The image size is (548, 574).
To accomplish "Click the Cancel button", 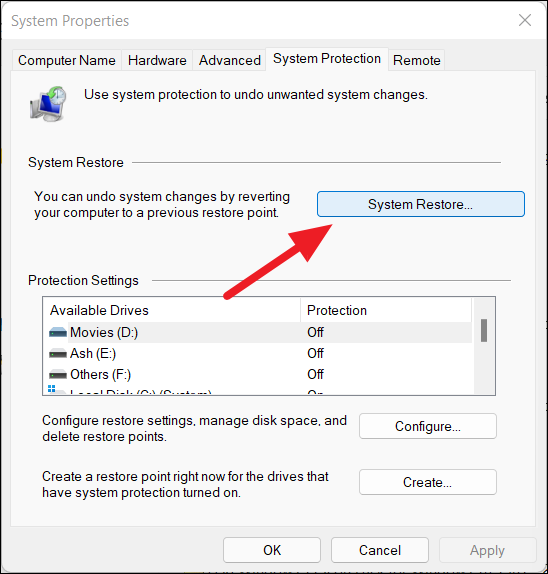I will [380, 550].
